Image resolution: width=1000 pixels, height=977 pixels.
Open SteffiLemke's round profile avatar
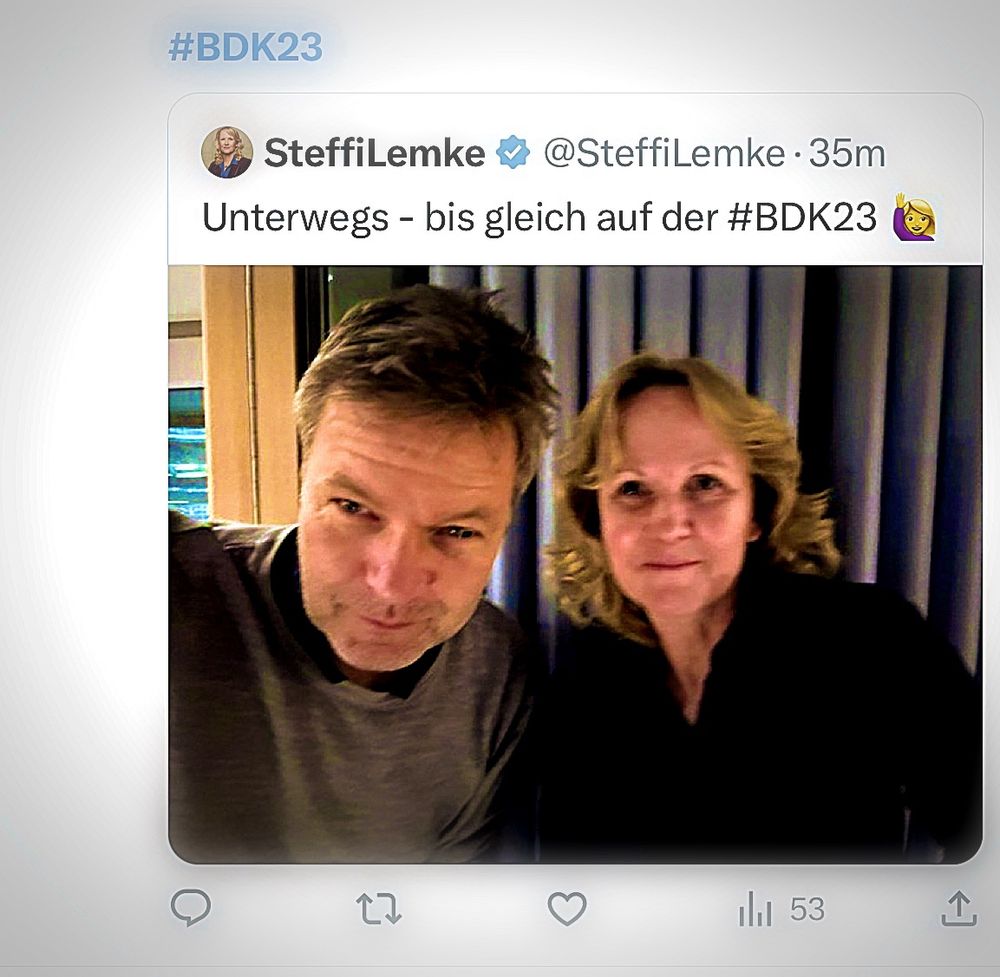(x=227, y=152)
